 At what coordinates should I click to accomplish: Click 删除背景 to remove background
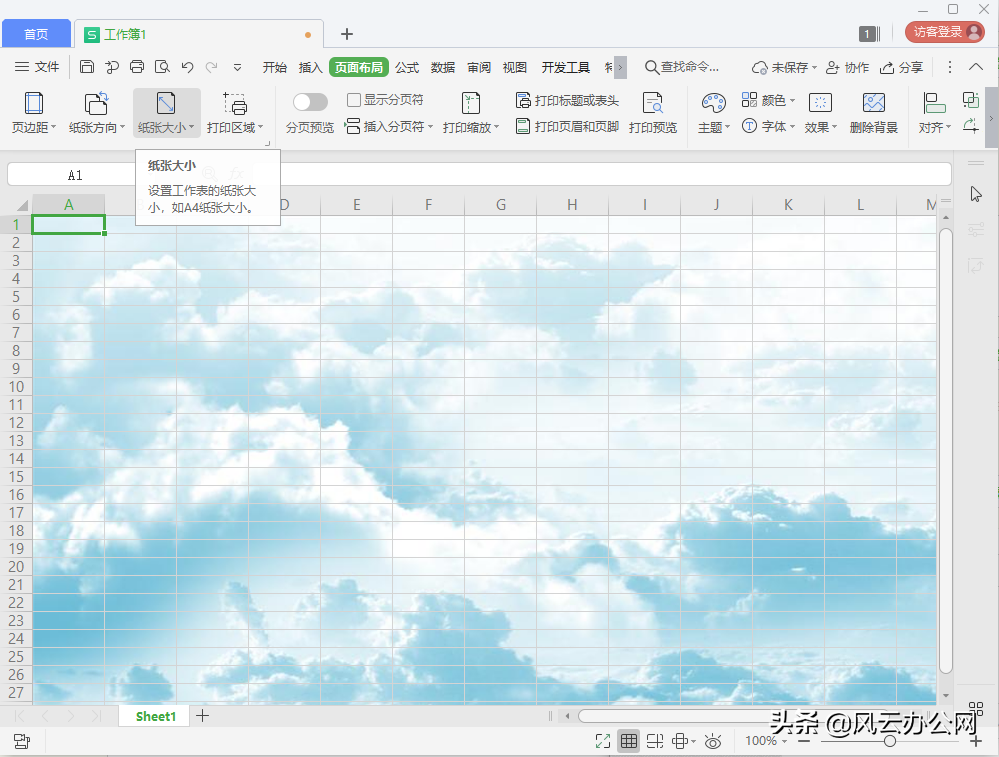pyautogui.click(x=873, y=113)
